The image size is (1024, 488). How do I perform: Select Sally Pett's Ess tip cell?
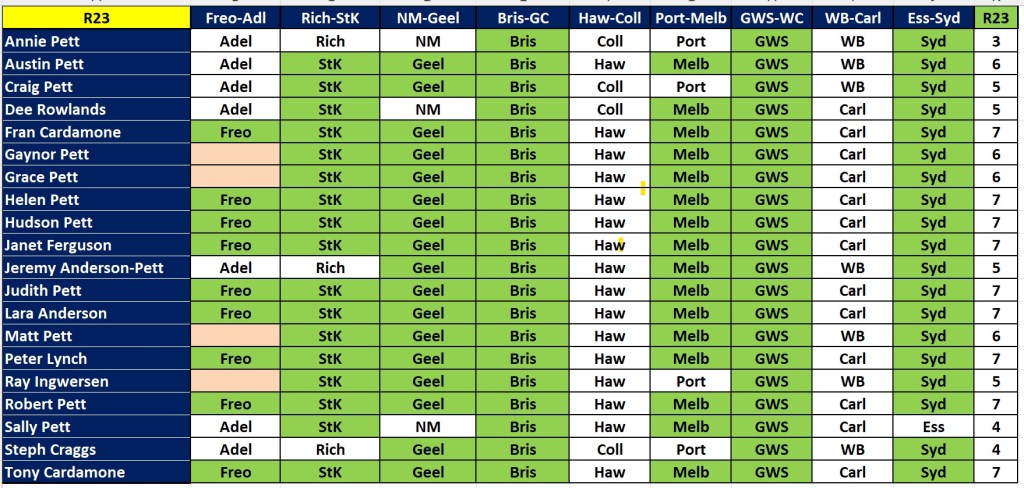tap(934, 427)
